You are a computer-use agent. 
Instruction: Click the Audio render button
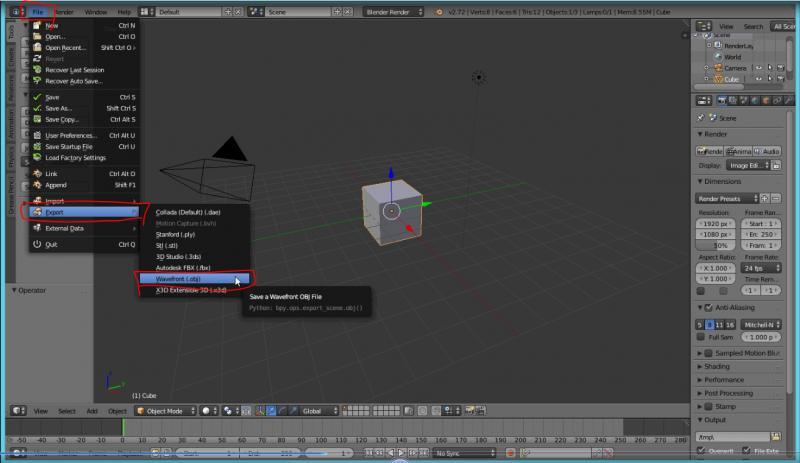coord(767,151)
